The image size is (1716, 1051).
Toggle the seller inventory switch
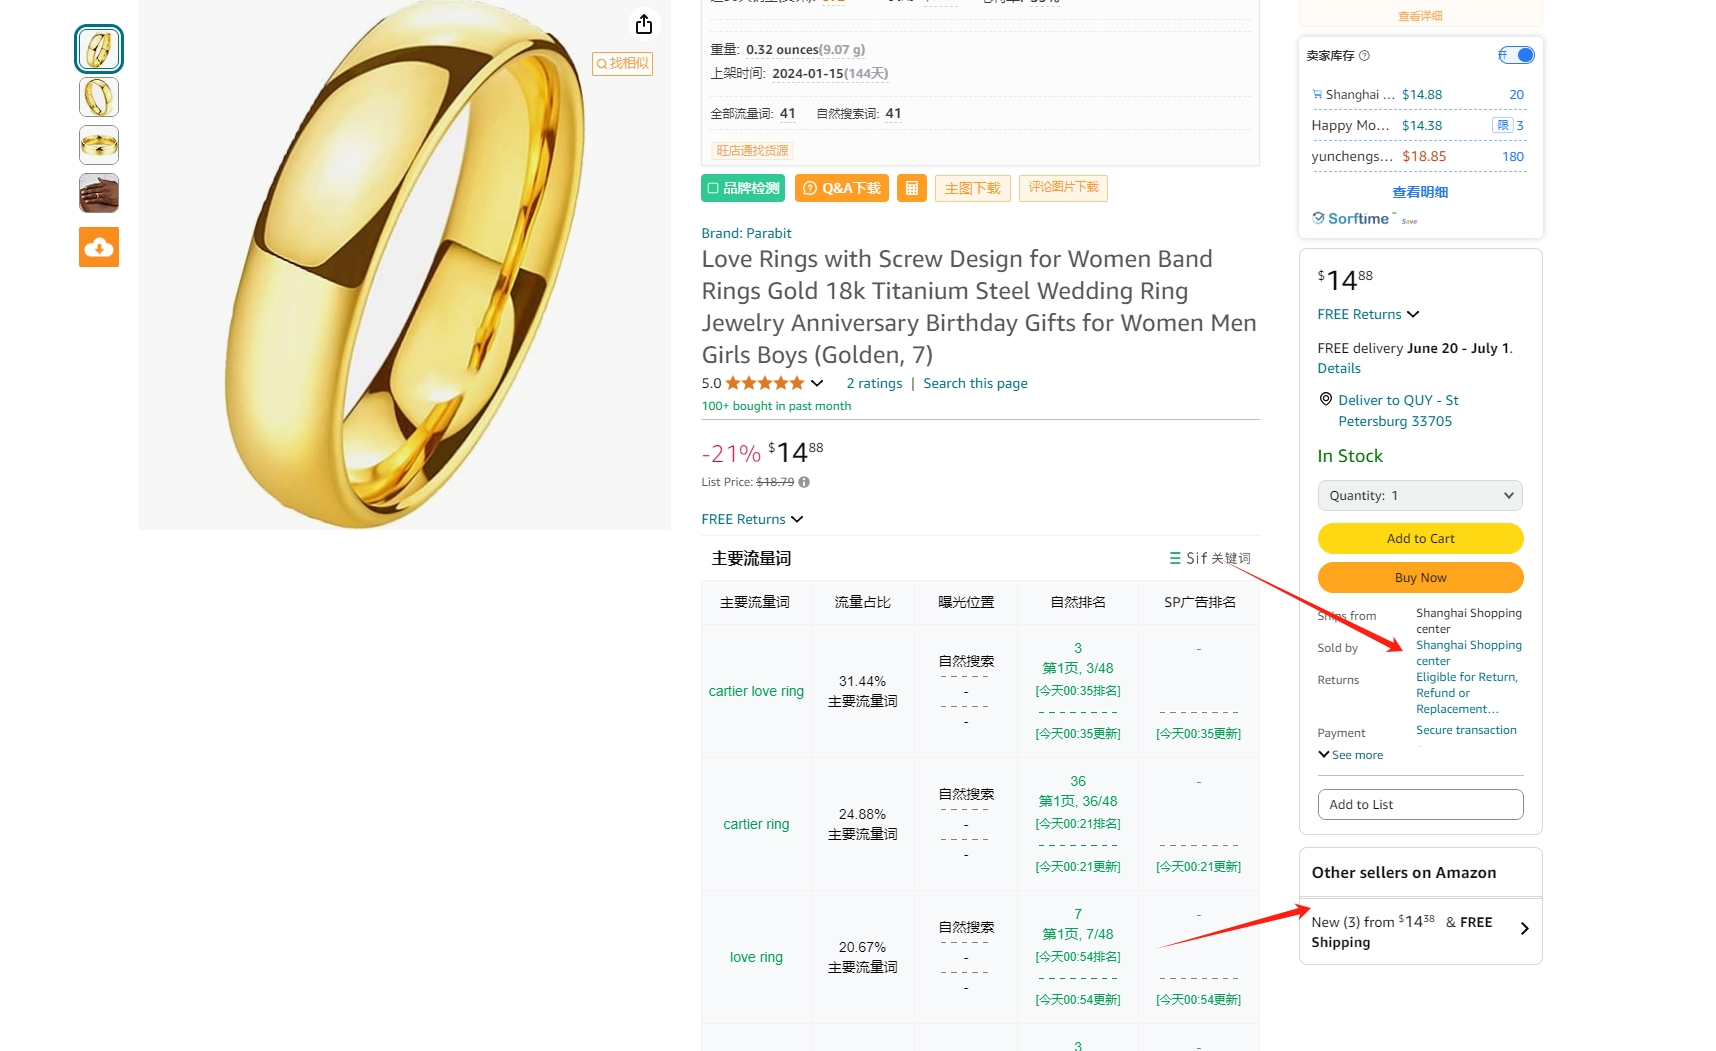pyautogui.click(x=1516, y=55)
